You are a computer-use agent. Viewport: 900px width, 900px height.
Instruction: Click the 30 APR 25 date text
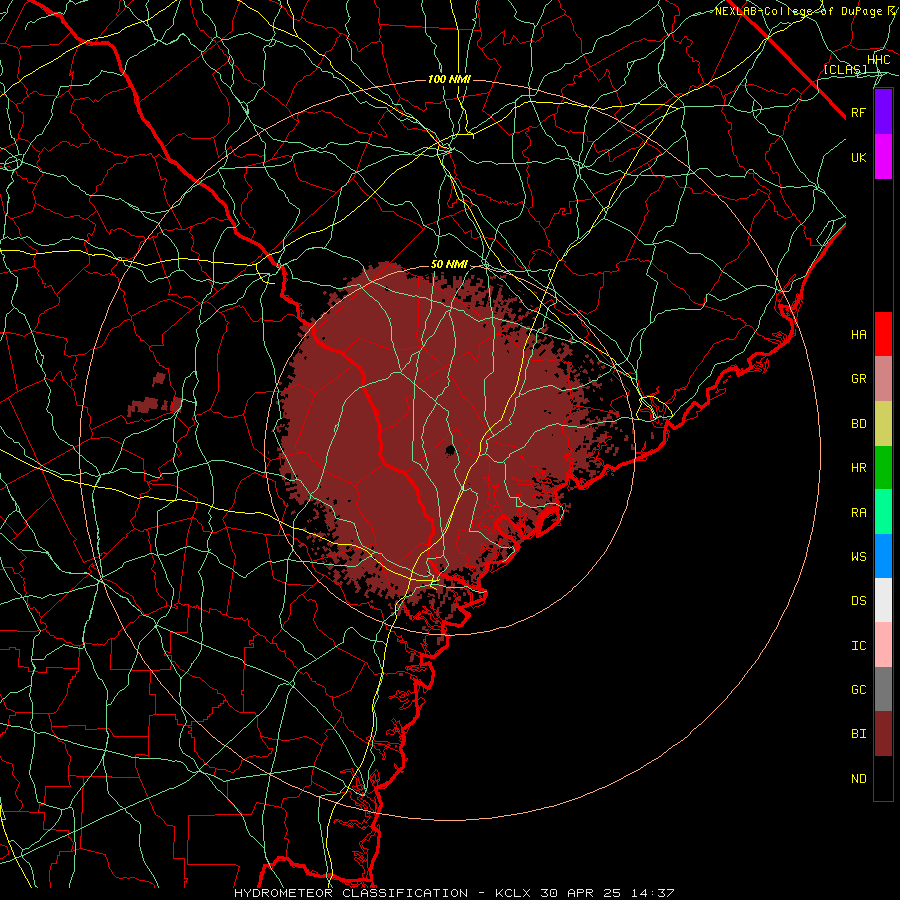[x=580, y=893]
